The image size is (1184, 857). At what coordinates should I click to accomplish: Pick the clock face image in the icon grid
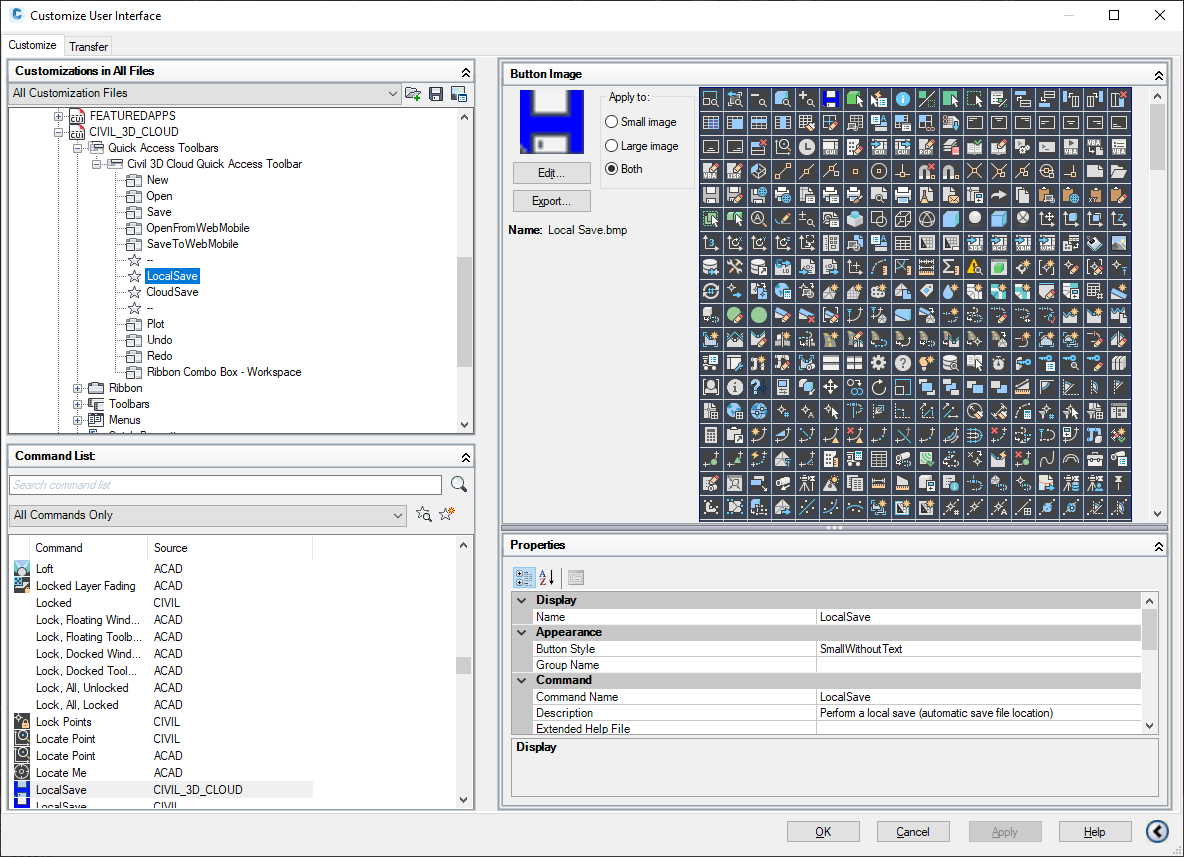point(806,147)
